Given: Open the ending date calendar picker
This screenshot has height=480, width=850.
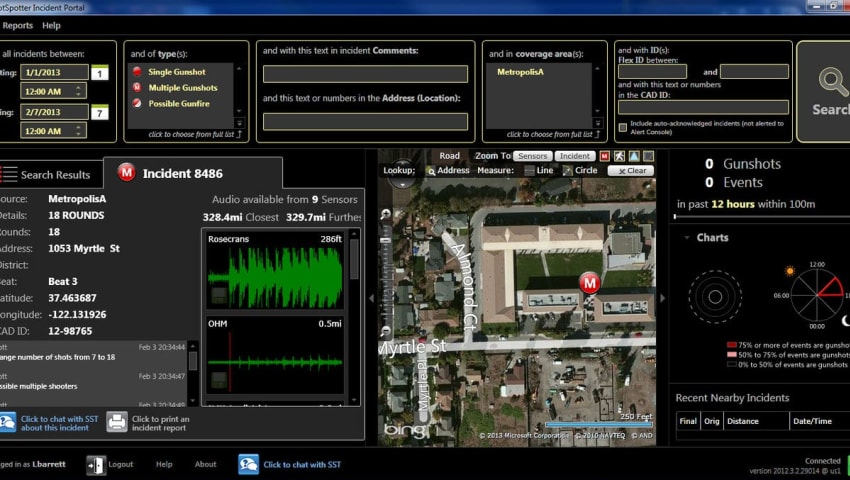Looking at the screenshot, I should (100, 112).
